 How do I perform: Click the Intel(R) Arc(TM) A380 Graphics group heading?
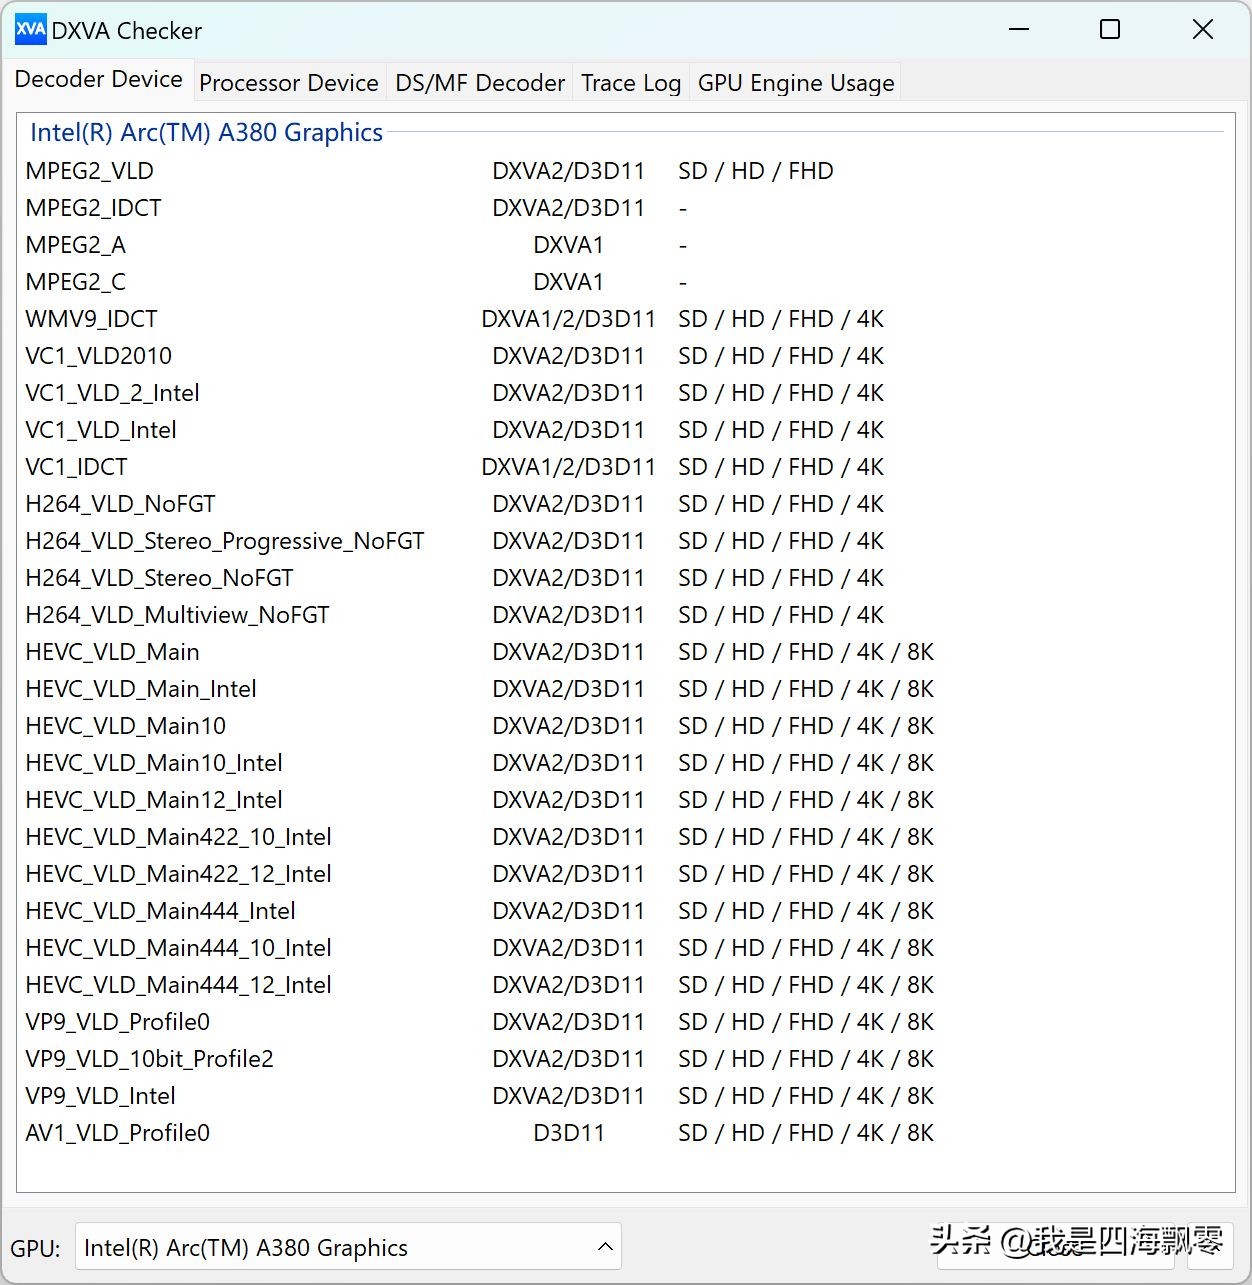tap(206, 132)
